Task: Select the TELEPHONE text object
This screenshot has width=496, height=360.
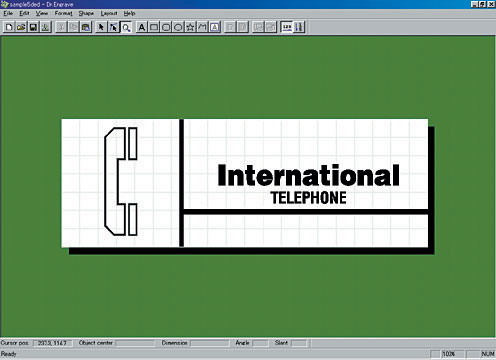Action: pos(308,198)
